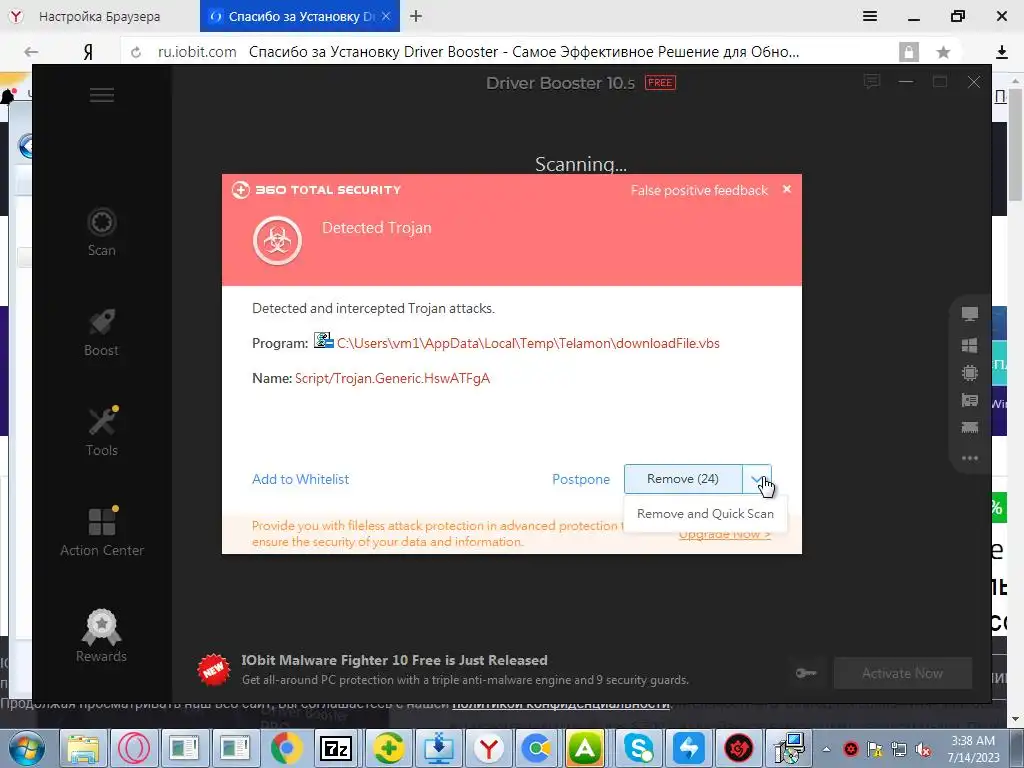1024x768 pixels.
Task: Click IObit Malware Fighter 10 Free banner title
Action: (394, 660)
